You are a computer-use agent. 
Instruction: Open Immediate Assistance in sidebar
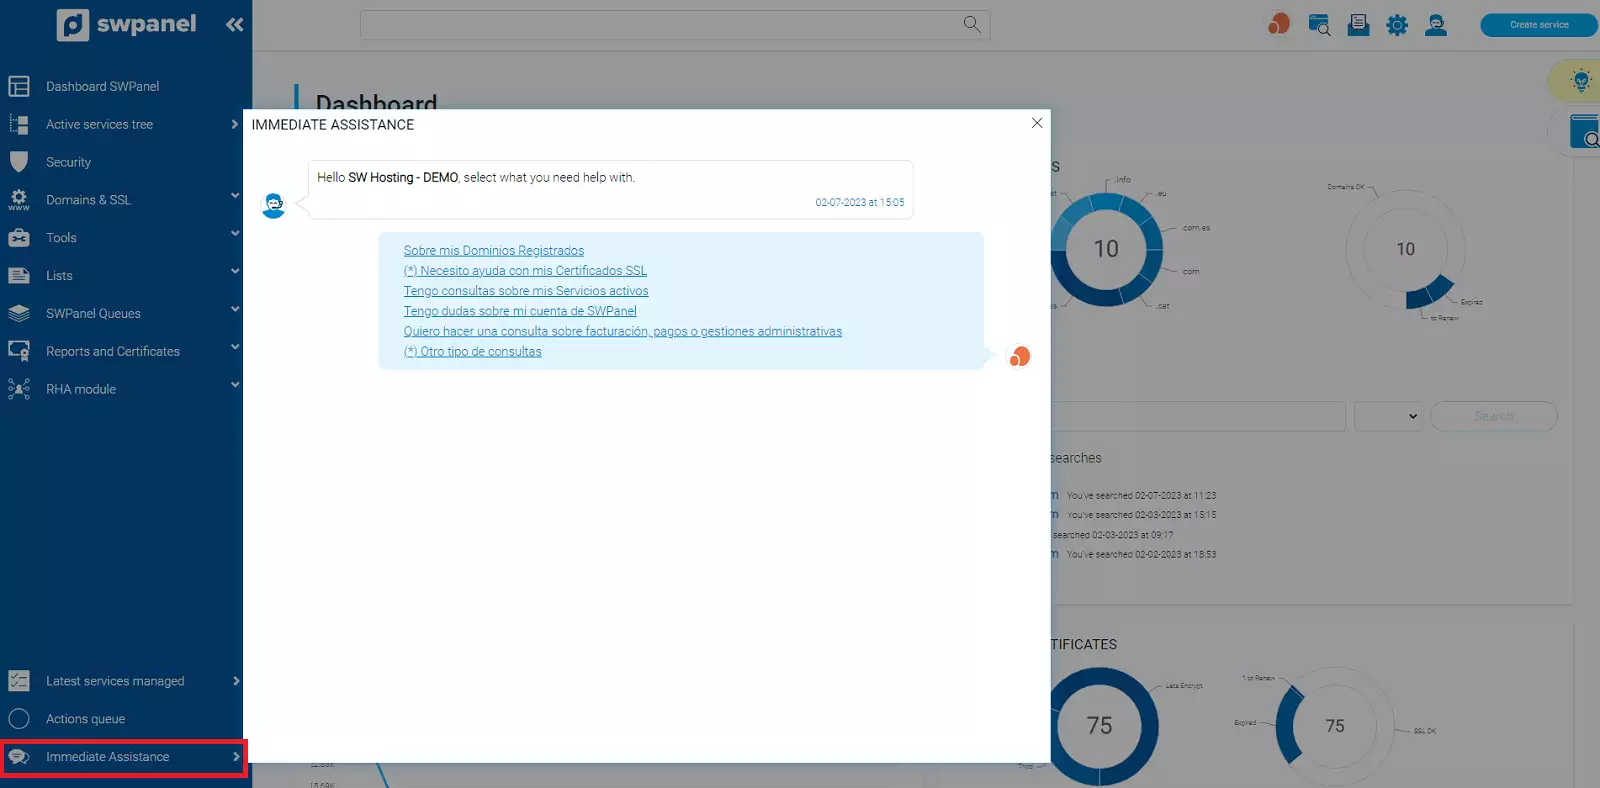pyautogui.click(x=107, y=757)
